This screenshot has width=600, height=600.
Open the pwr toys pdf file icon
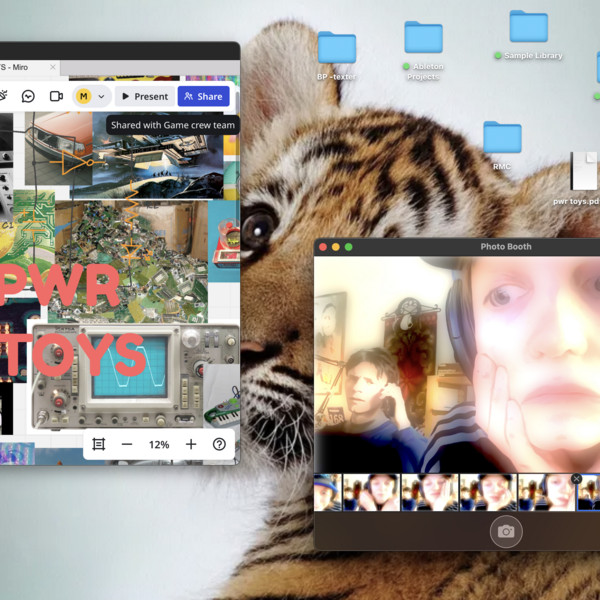point(584,171)
